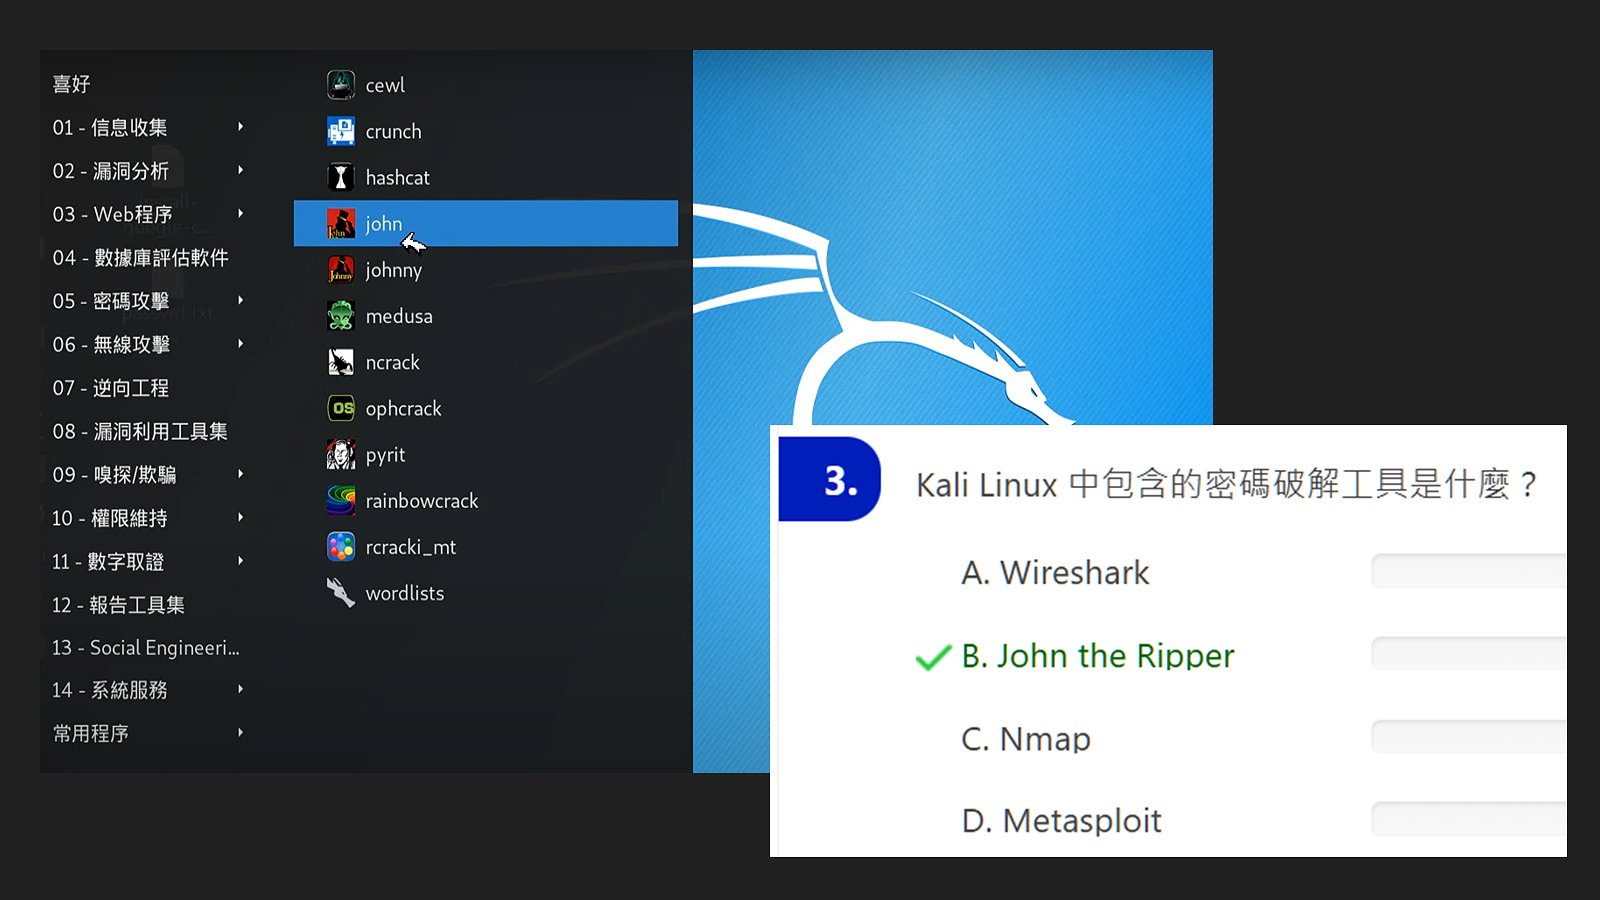
Task: Choose quiz answer B. John the Ripper
Action: [x=1098, y=656]
